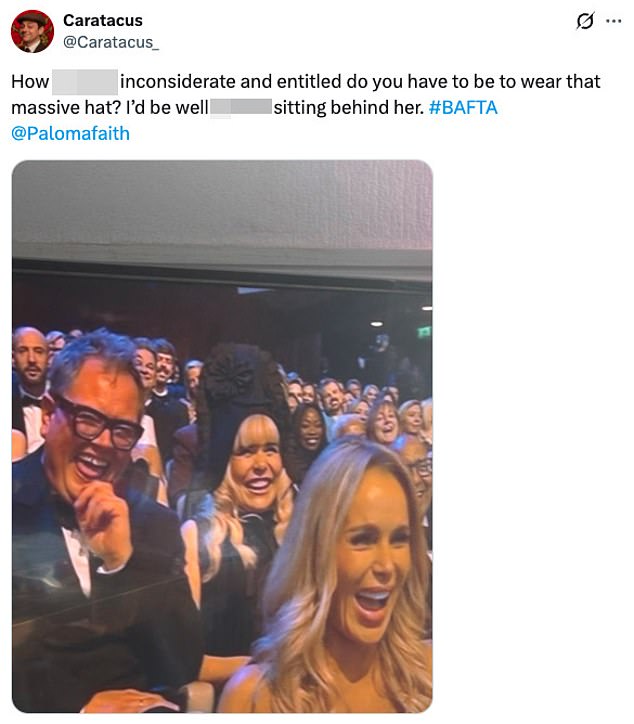The height and width of the screenshot is (724, 634).
Task: Click the blurred word after 'How'
Action: click(x=85, y=82)
